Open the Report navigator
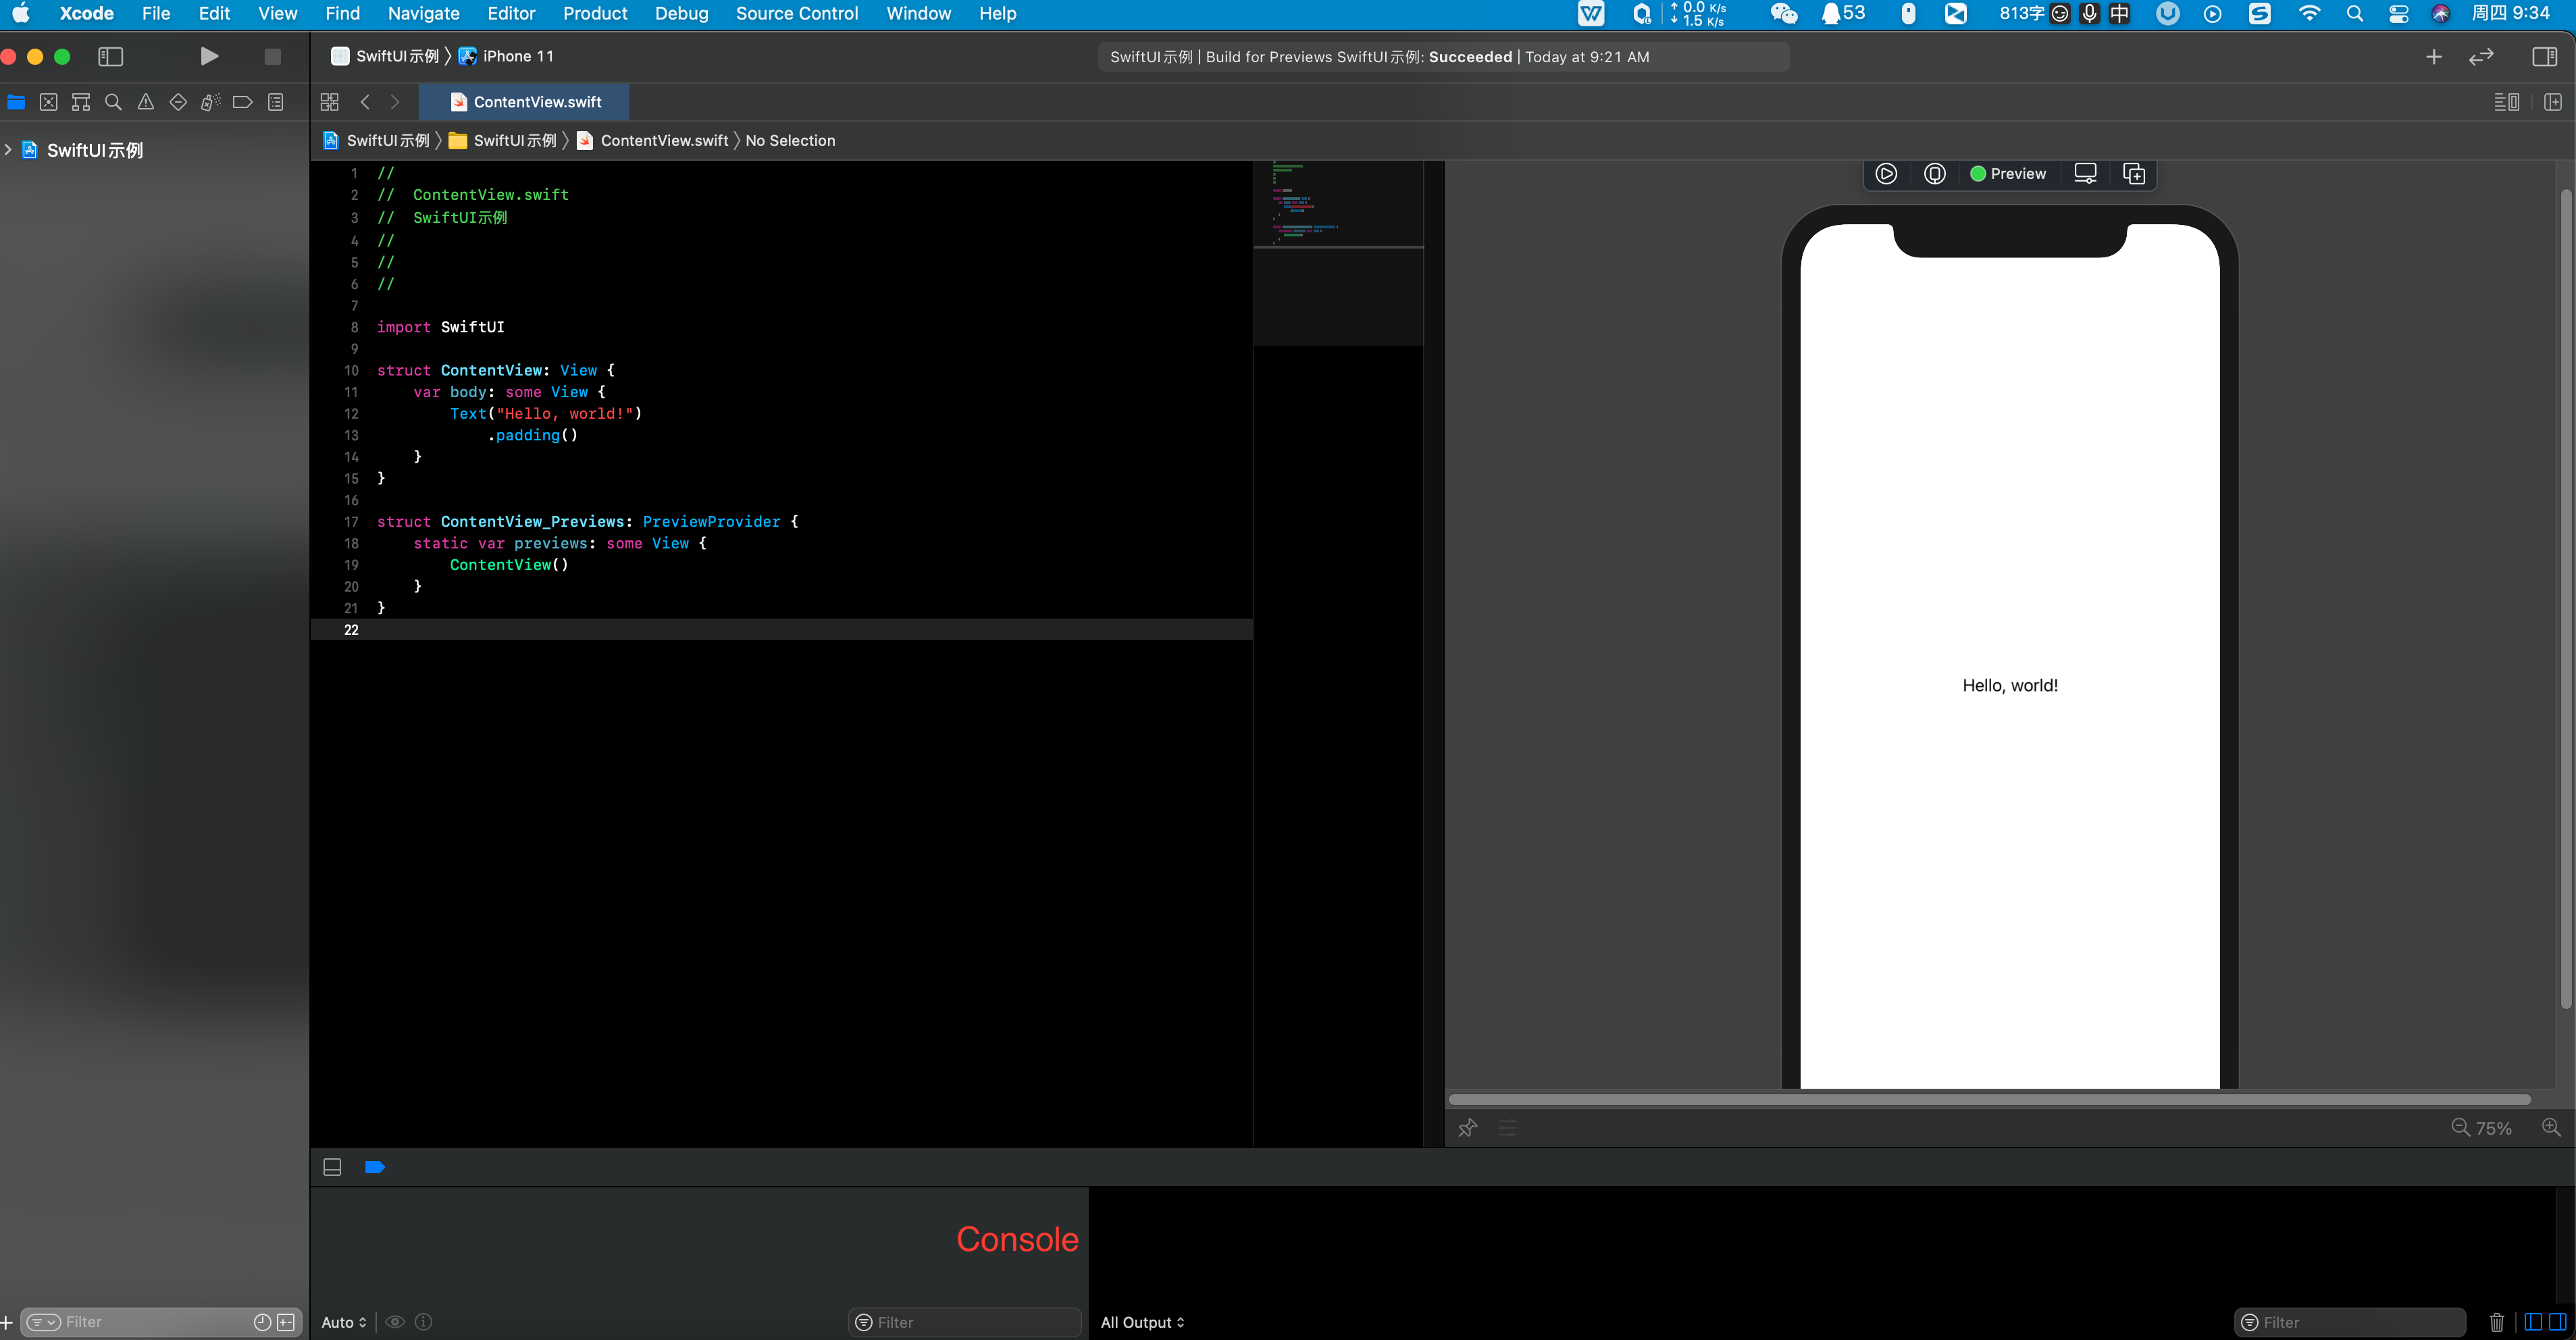This screenshot has width=2576, height=1340. pyautogui.click(x=276, y=102)
